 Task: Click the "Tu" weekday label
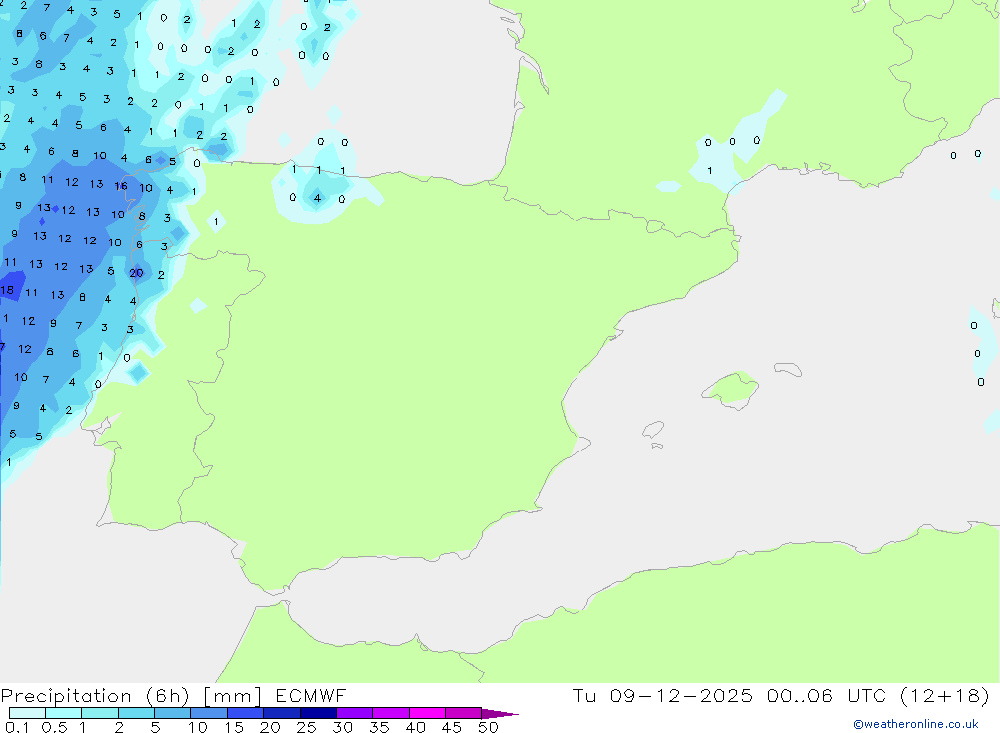point(584,695)
